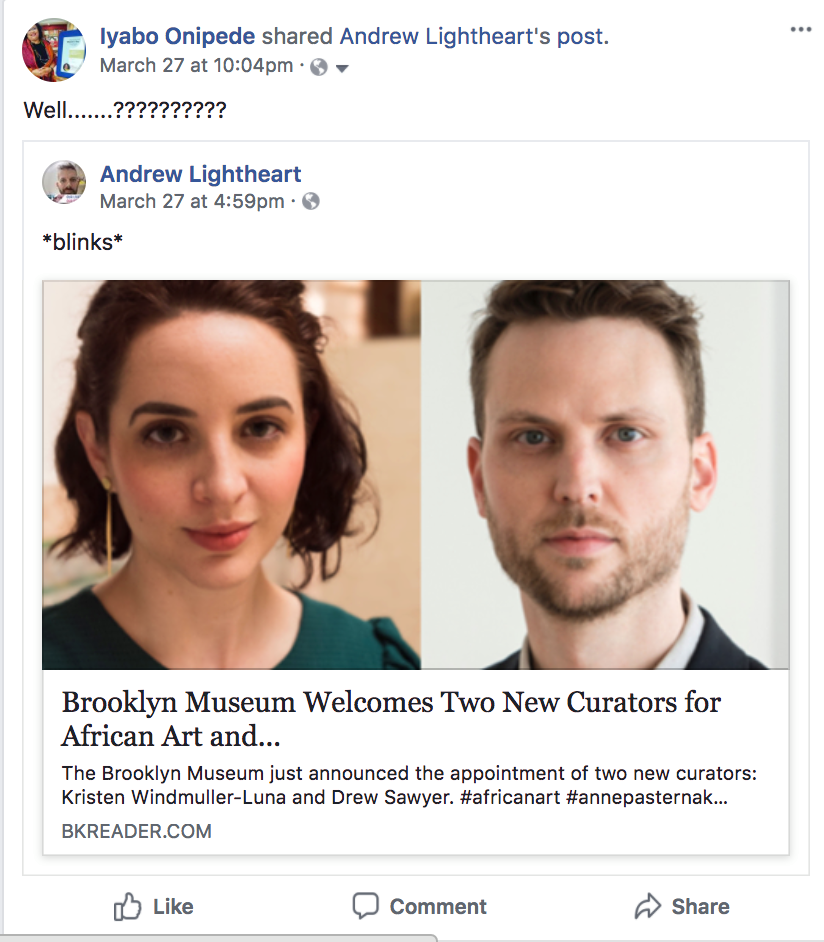Click the speech bubble Comment icon
The image size is (824, 942).
(x=365, y=906)
